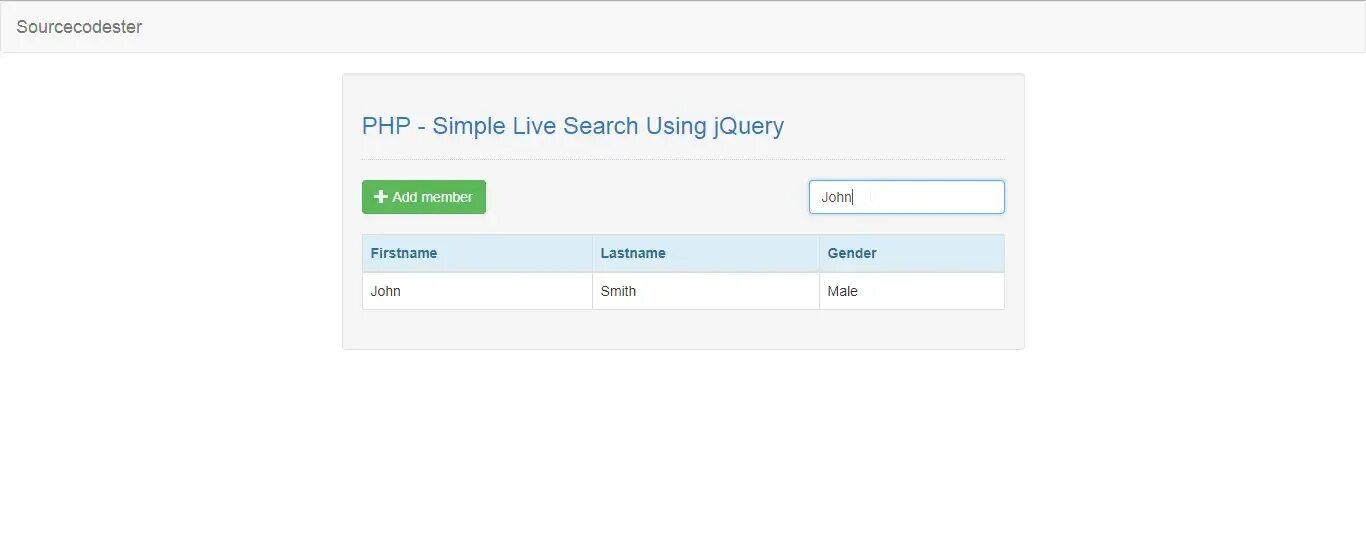Click the Firstname column header
The width and height of the screenshot is (1366, 547).
pos(404,253)
